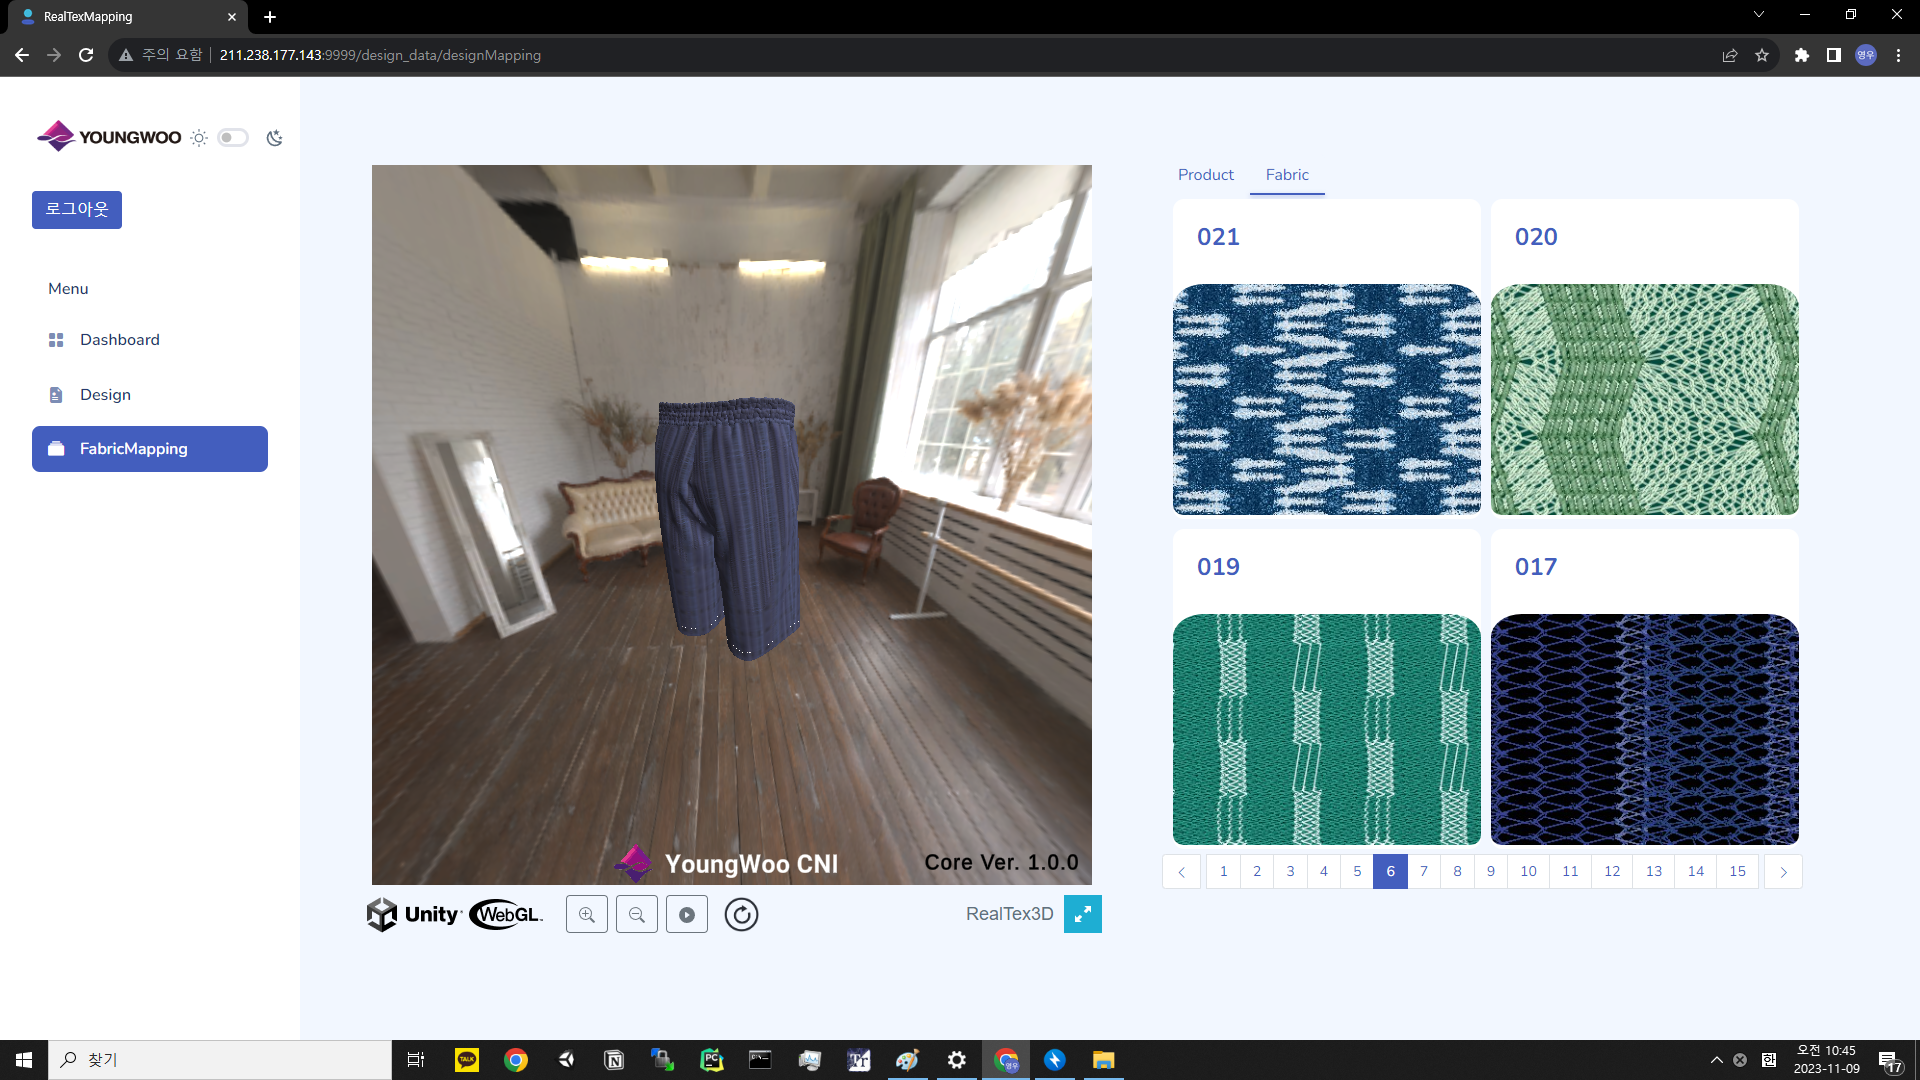The width and height of the screenshot is (1920, 1080).
Task: Click the moon night-mode icon
Action: (275, 138)
